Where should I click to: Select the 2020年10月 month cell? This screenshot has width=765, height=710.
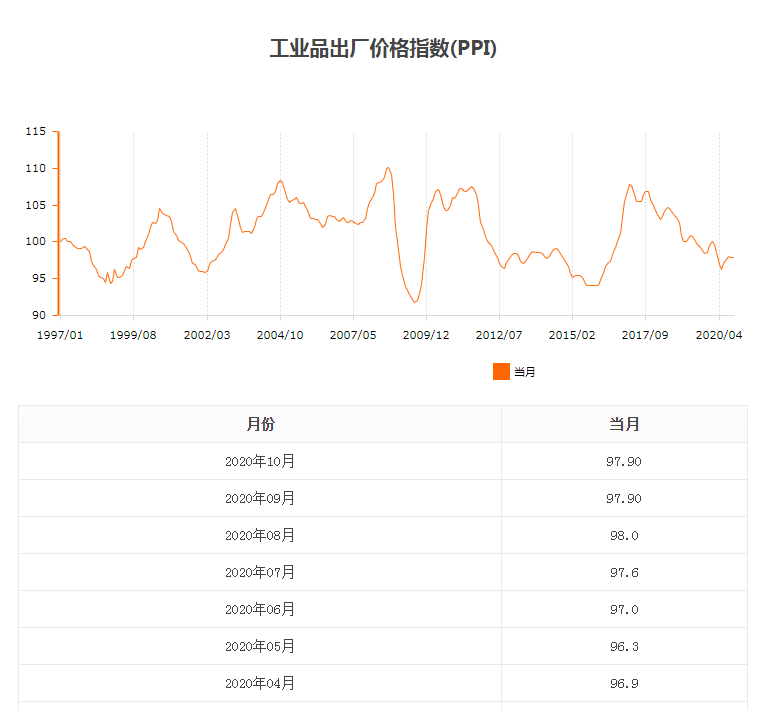point(260,461)
